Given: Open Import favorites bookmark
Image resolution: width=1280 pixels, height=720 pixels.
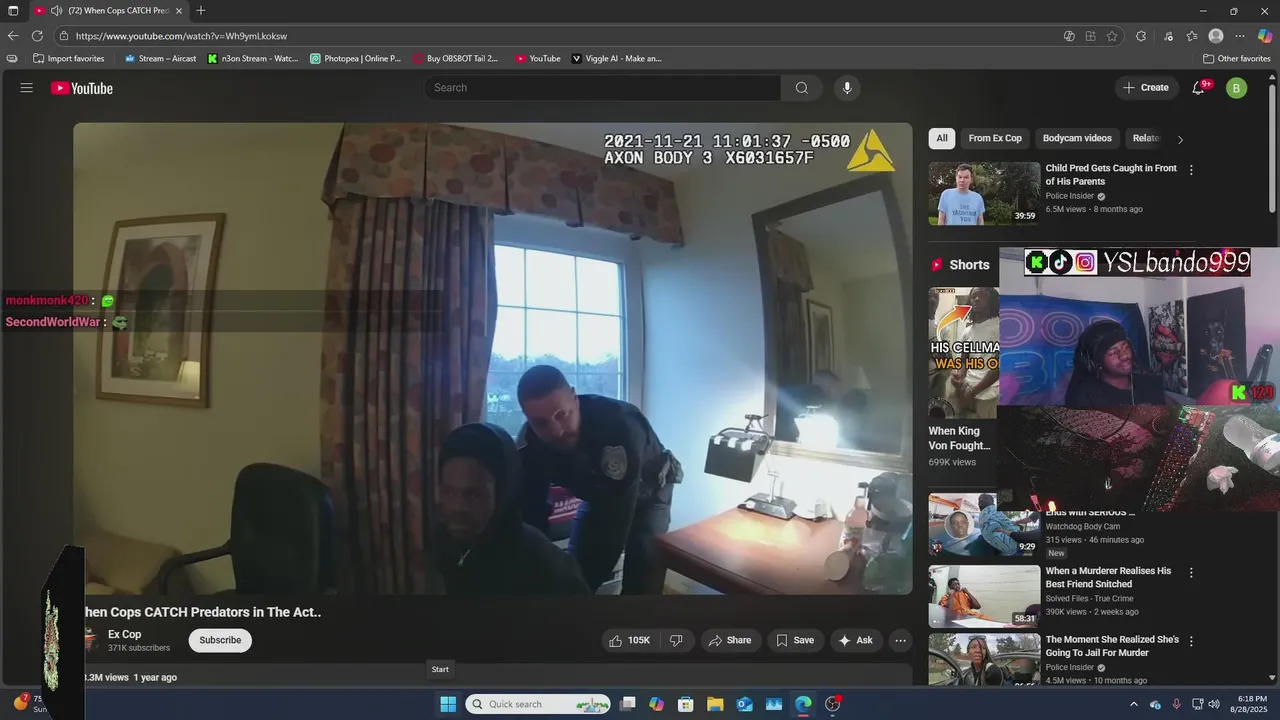Looking at the screenshot, I should pyautogui.click(x=68, y=59).
